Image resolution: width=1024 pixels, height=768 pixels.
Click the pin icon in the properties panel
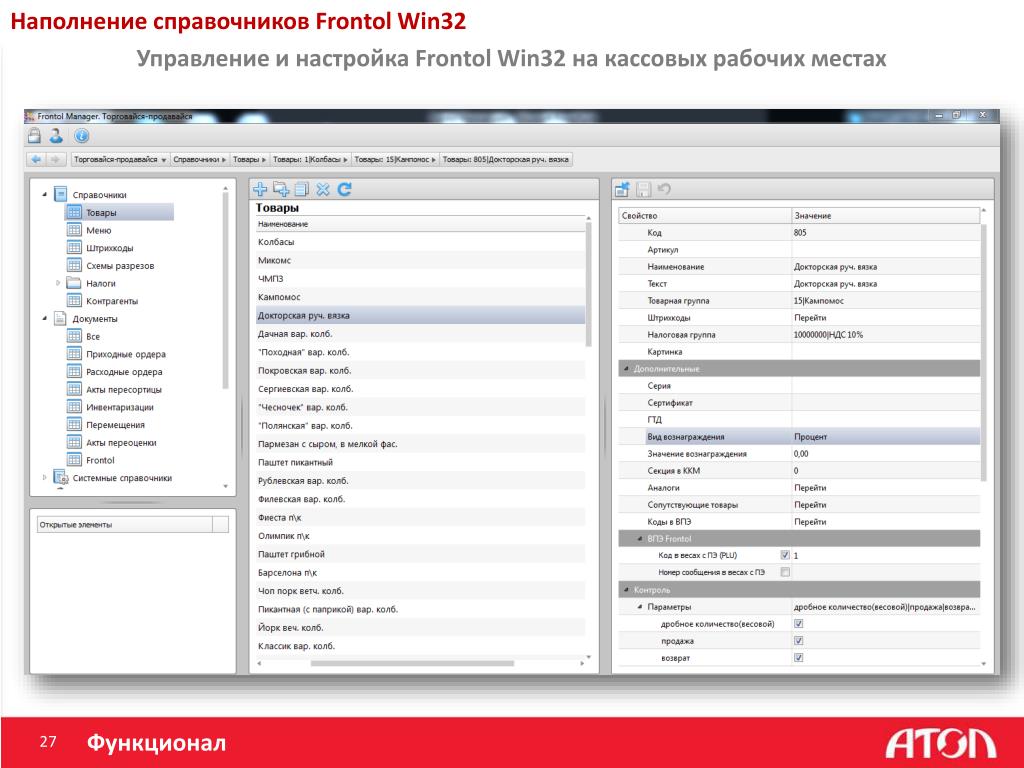pos(622,189)
